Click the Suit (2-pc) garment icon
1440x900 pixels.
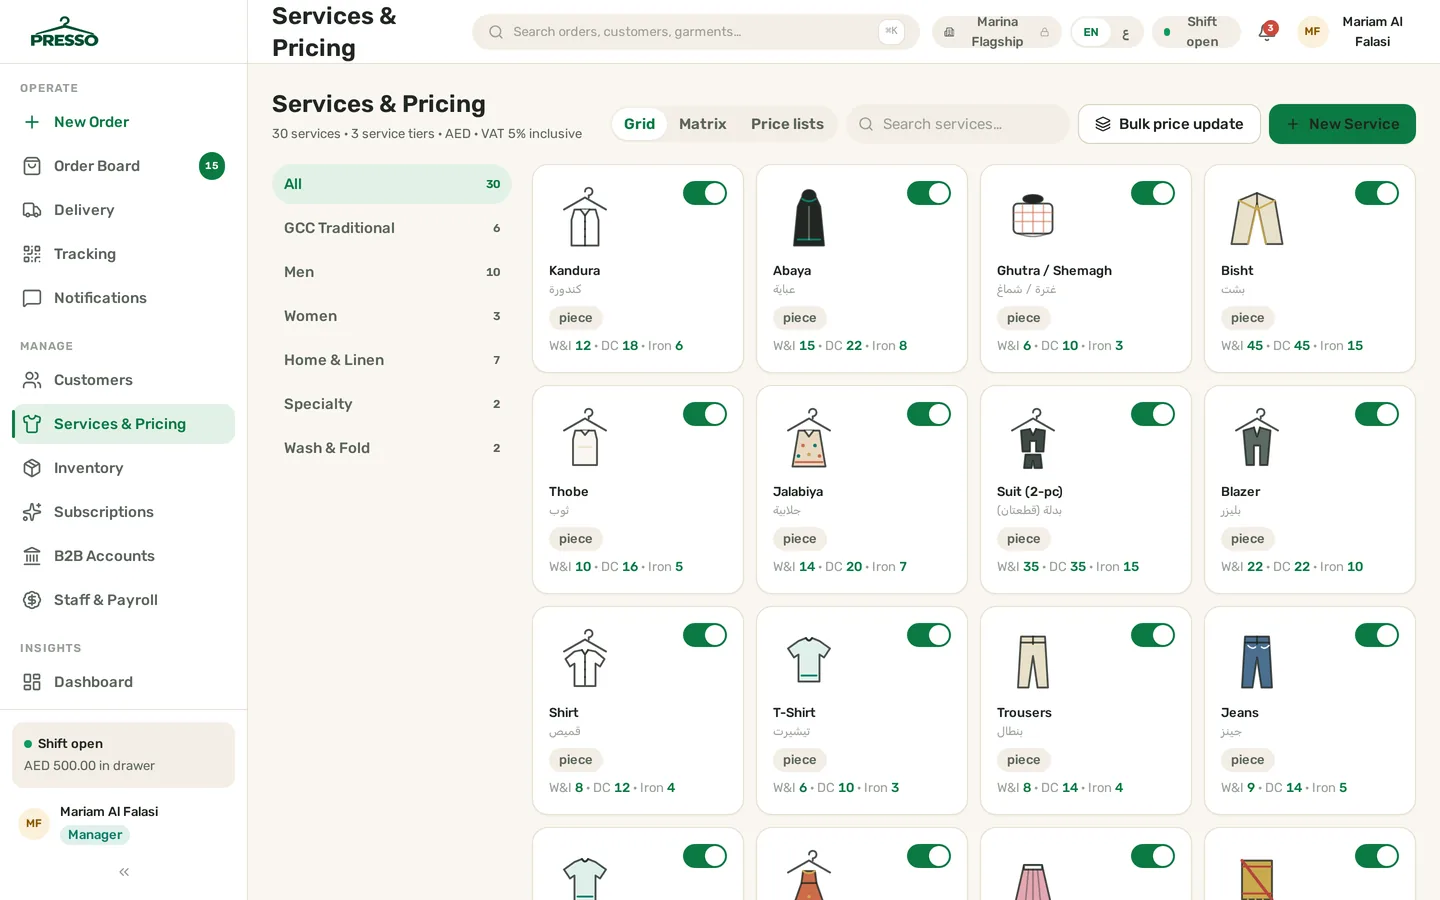point(1033,438)
